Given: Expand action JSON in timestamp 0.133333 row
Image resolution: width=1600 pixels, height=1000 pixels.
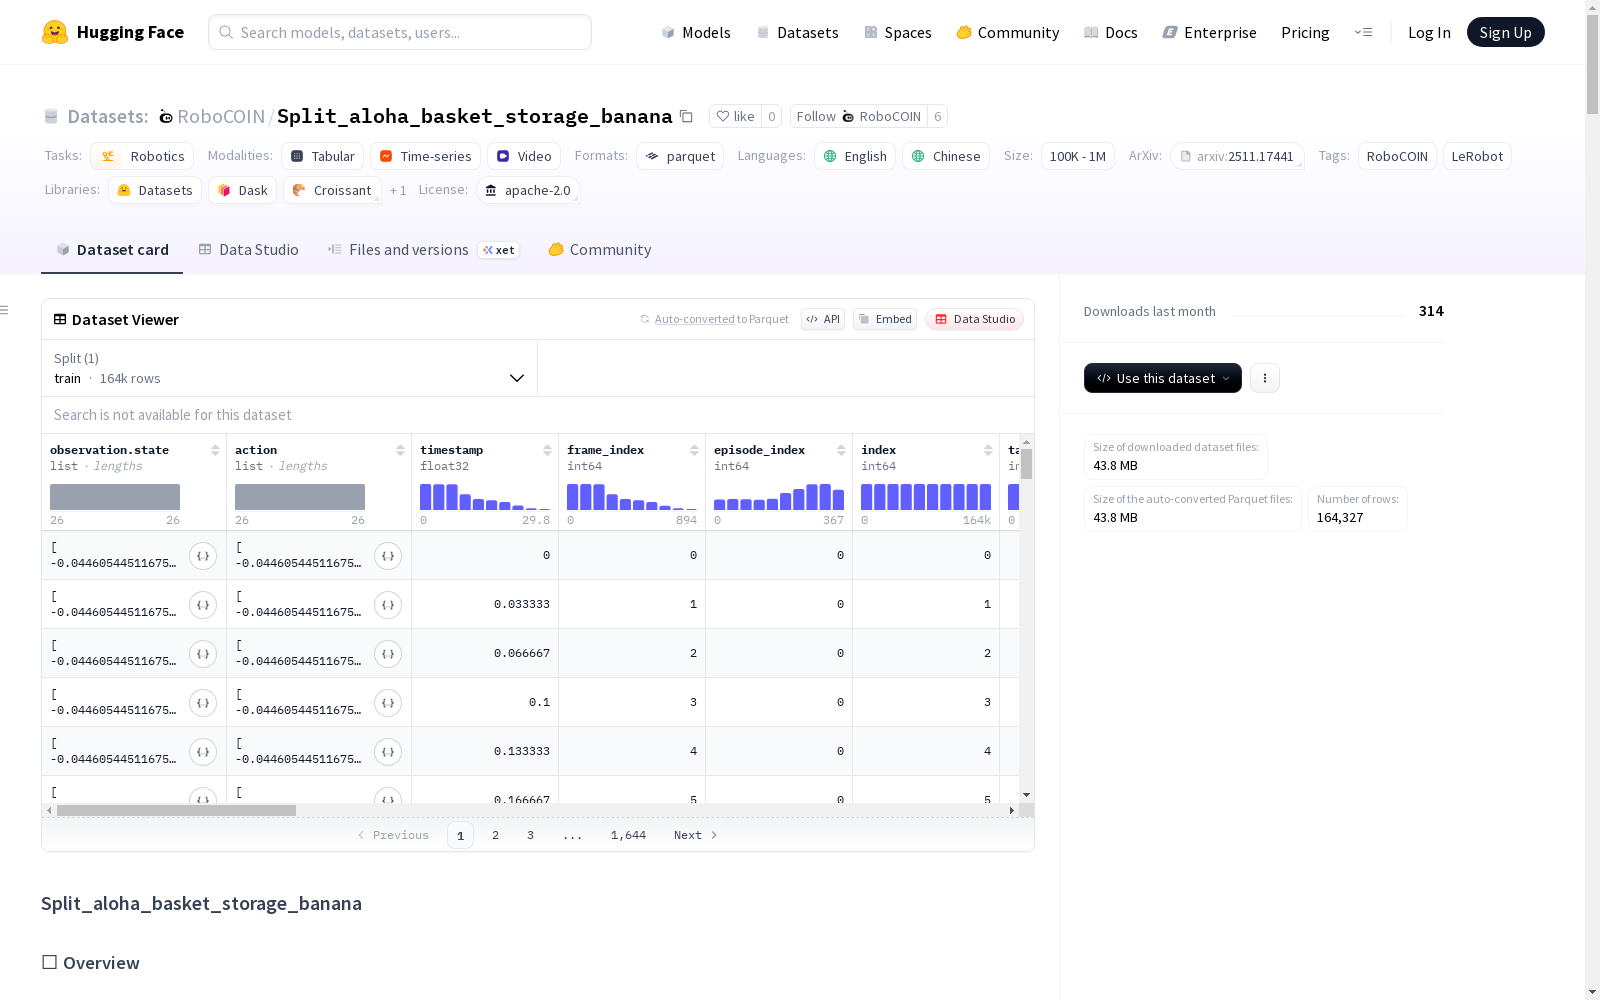Looking at the screenshot, I should [388, 752].
